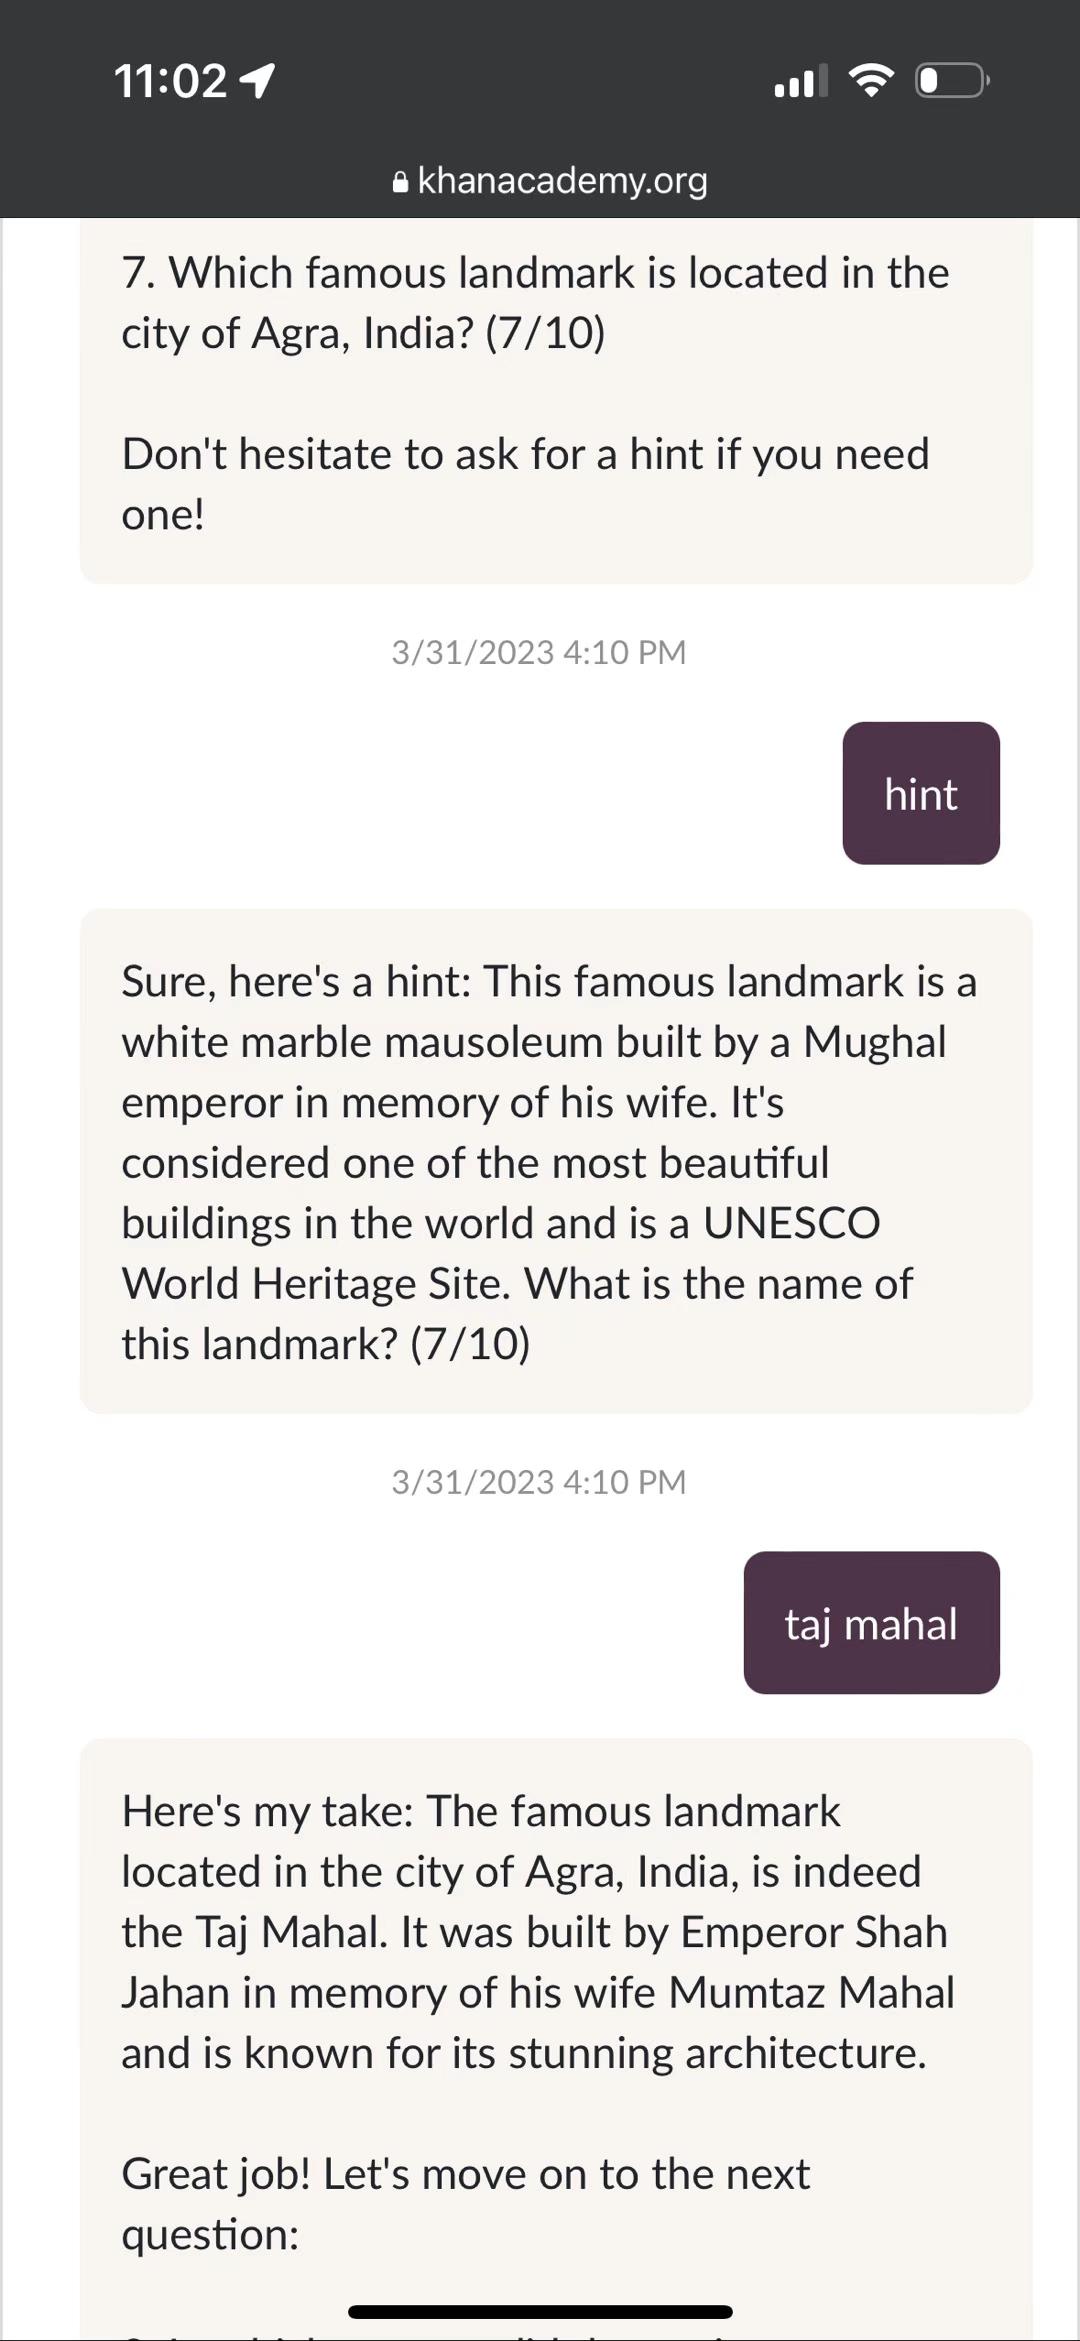Screen dimensions: 1080x2341
Task: Click the "(7/10)" counter in question 7
Action: pyautogui.click(x=545, y=333)
